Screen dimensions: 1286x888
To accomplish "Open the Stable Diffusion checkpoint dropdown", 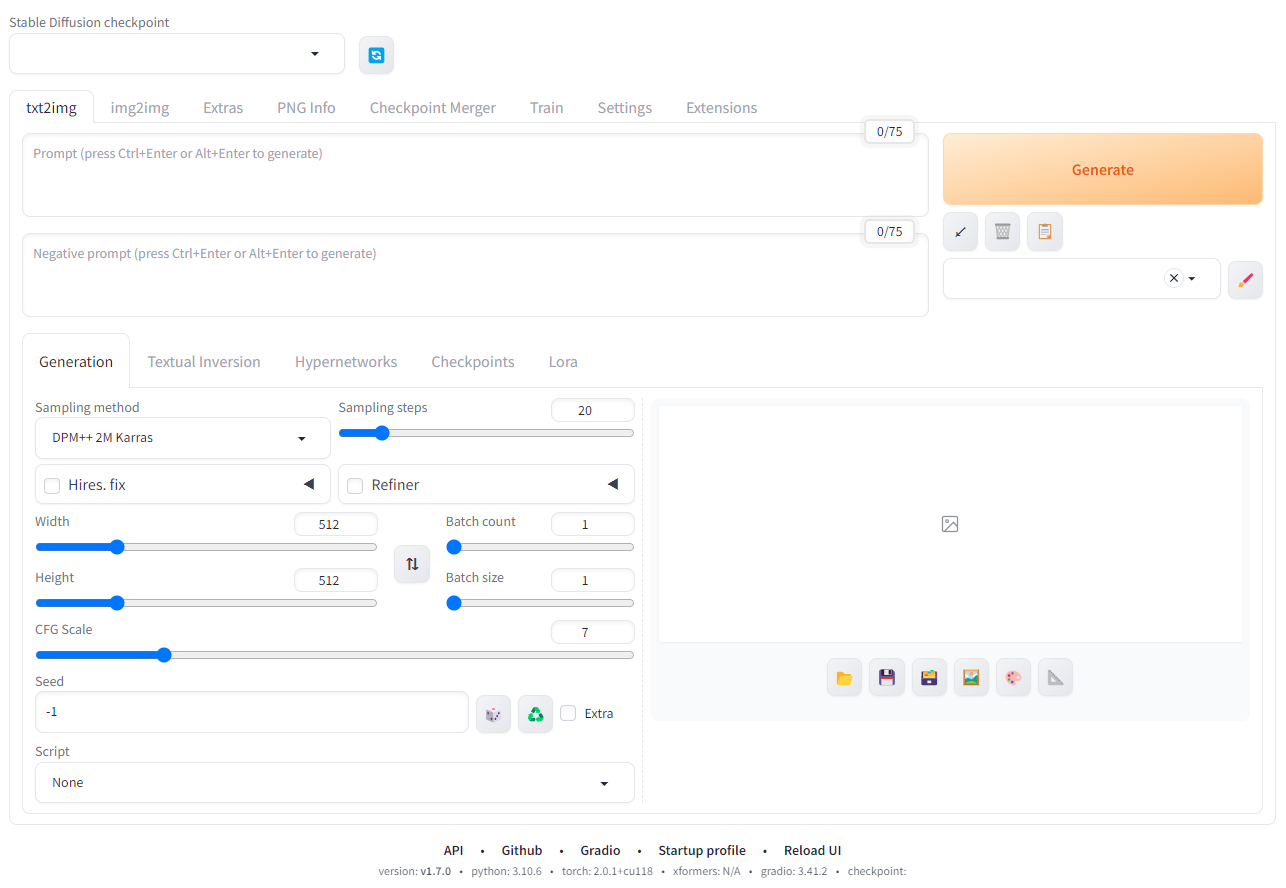I will [177, 54].
